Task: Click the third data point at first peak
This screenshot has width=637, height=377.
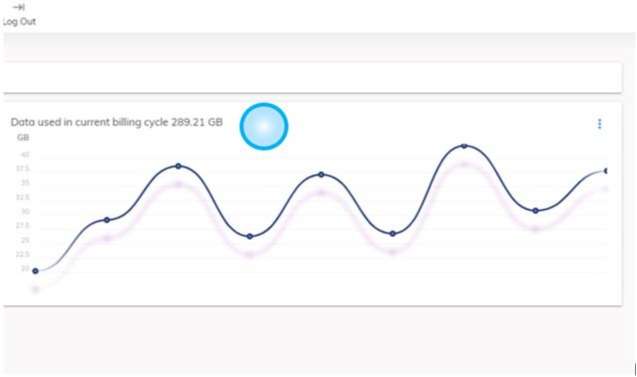Action: pyautogui.click(x=178, y=166)
